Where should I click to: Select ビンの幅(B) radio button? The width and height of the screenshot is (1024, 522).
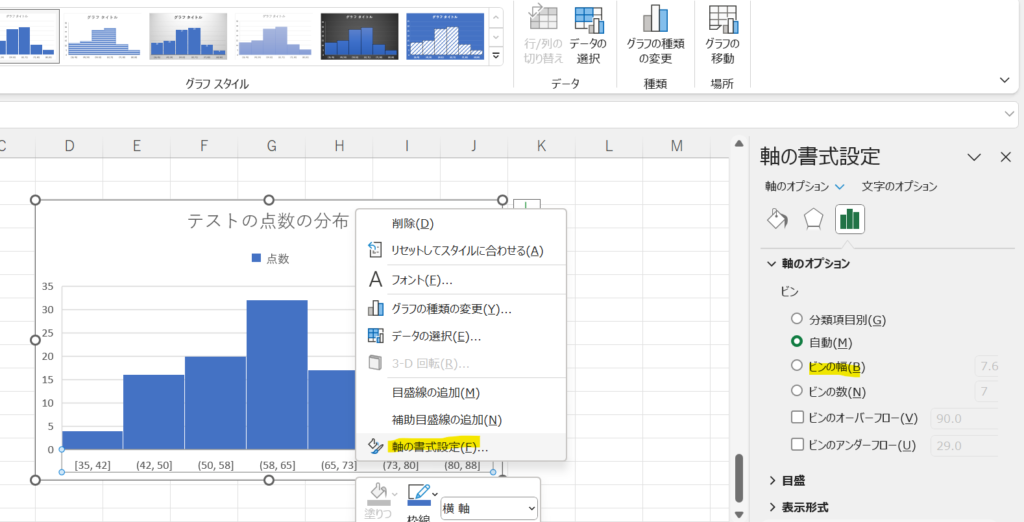pyautogui.click(x=796, y=365)
